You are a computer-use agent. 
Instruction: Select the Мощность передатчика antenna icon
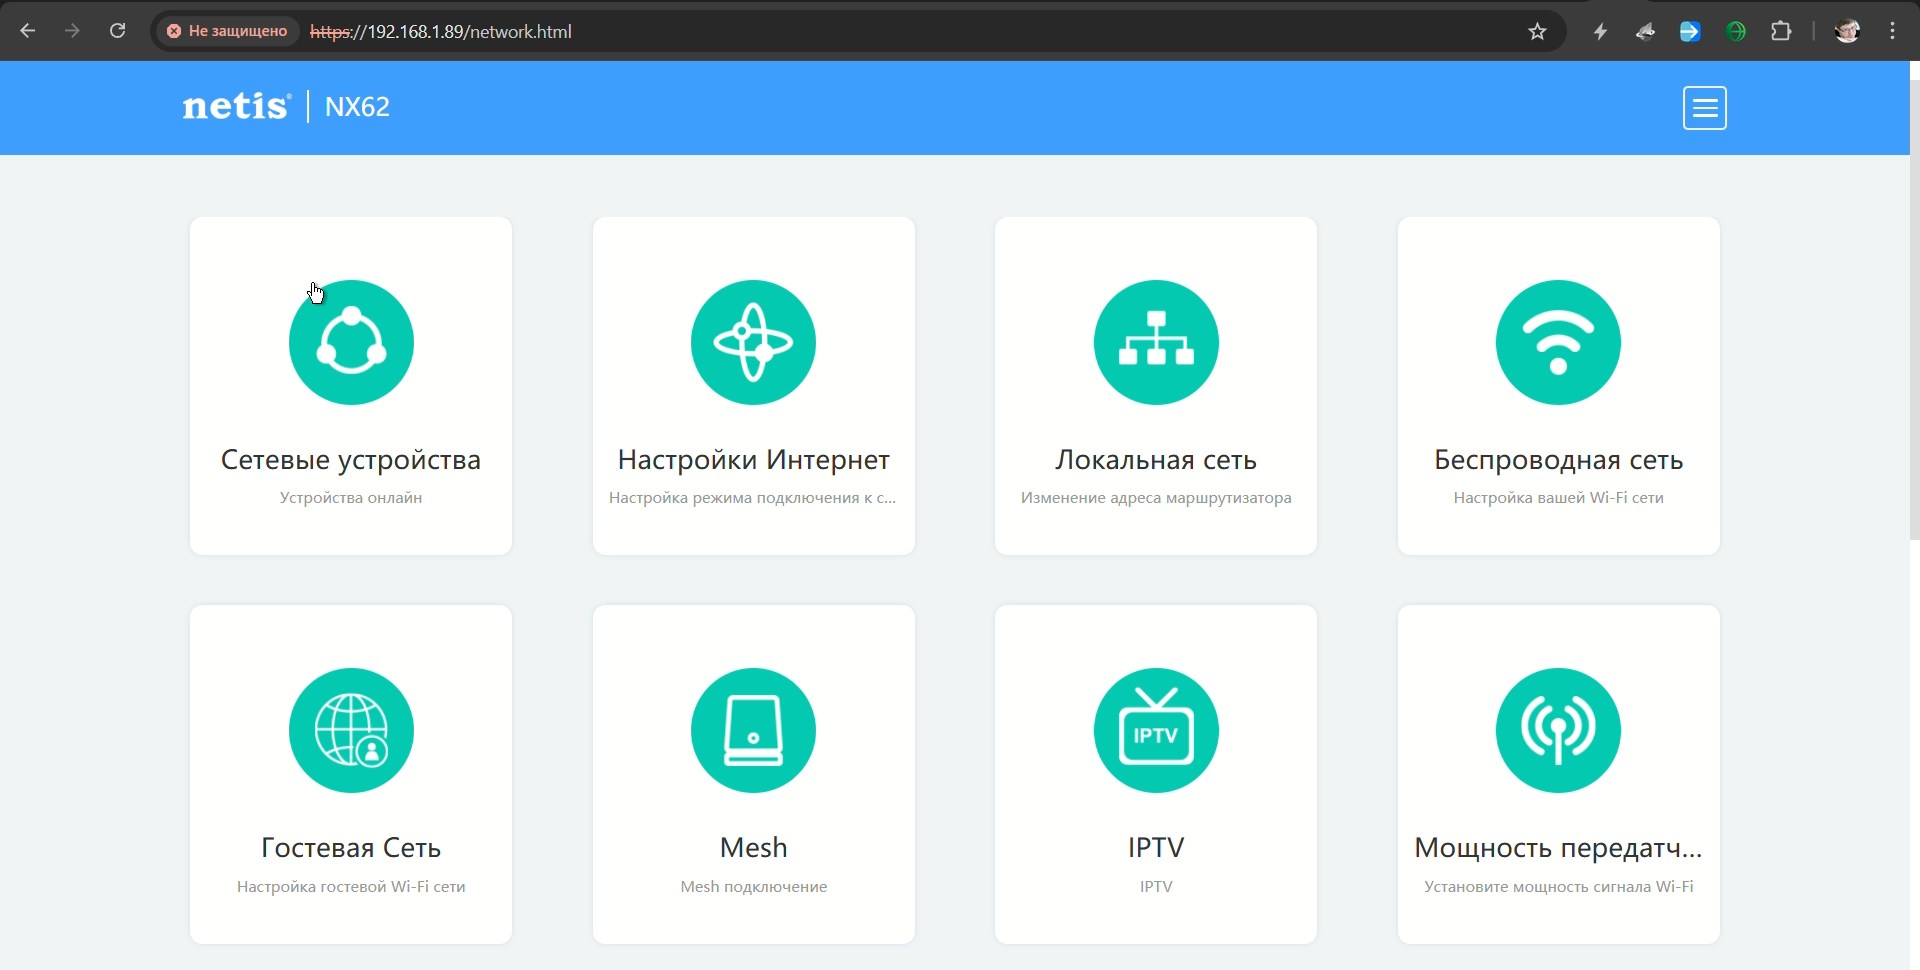[x=1558, y=730]
